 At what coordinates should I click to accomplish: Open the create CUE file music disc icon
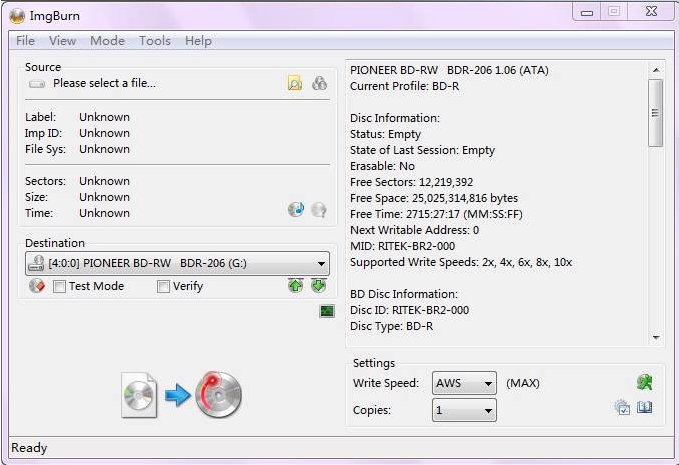click(x=296, y=210)
